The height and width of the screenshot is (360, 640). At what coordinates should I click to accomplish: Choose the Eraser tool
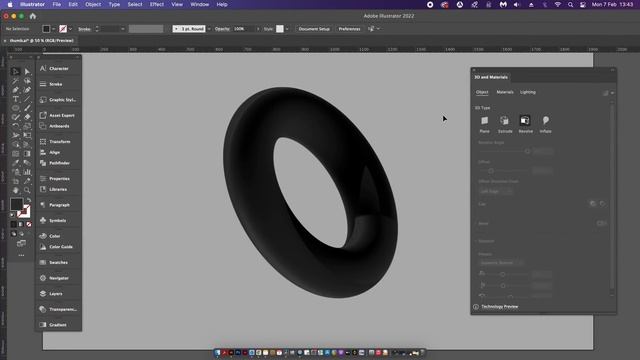(27, 117)
